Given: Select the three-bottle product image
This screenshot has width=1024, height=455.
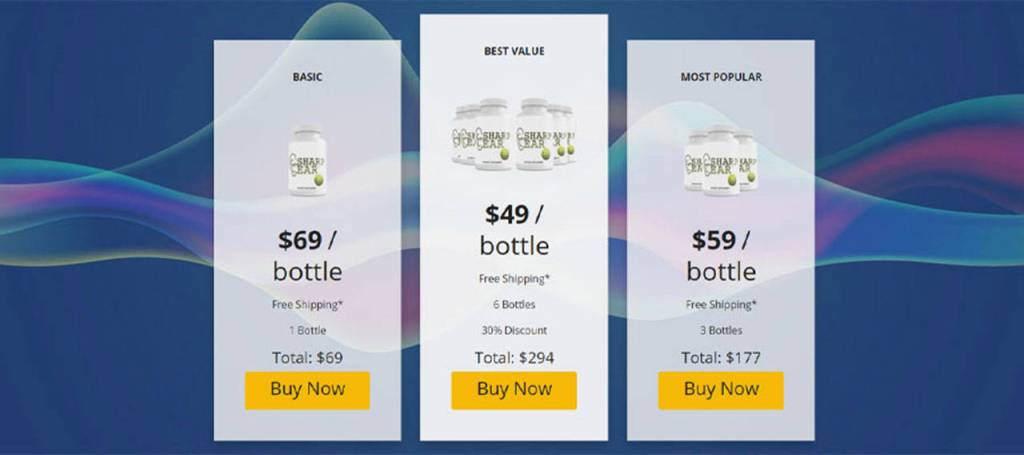Looking at the screenshot, I should [720, 158].
